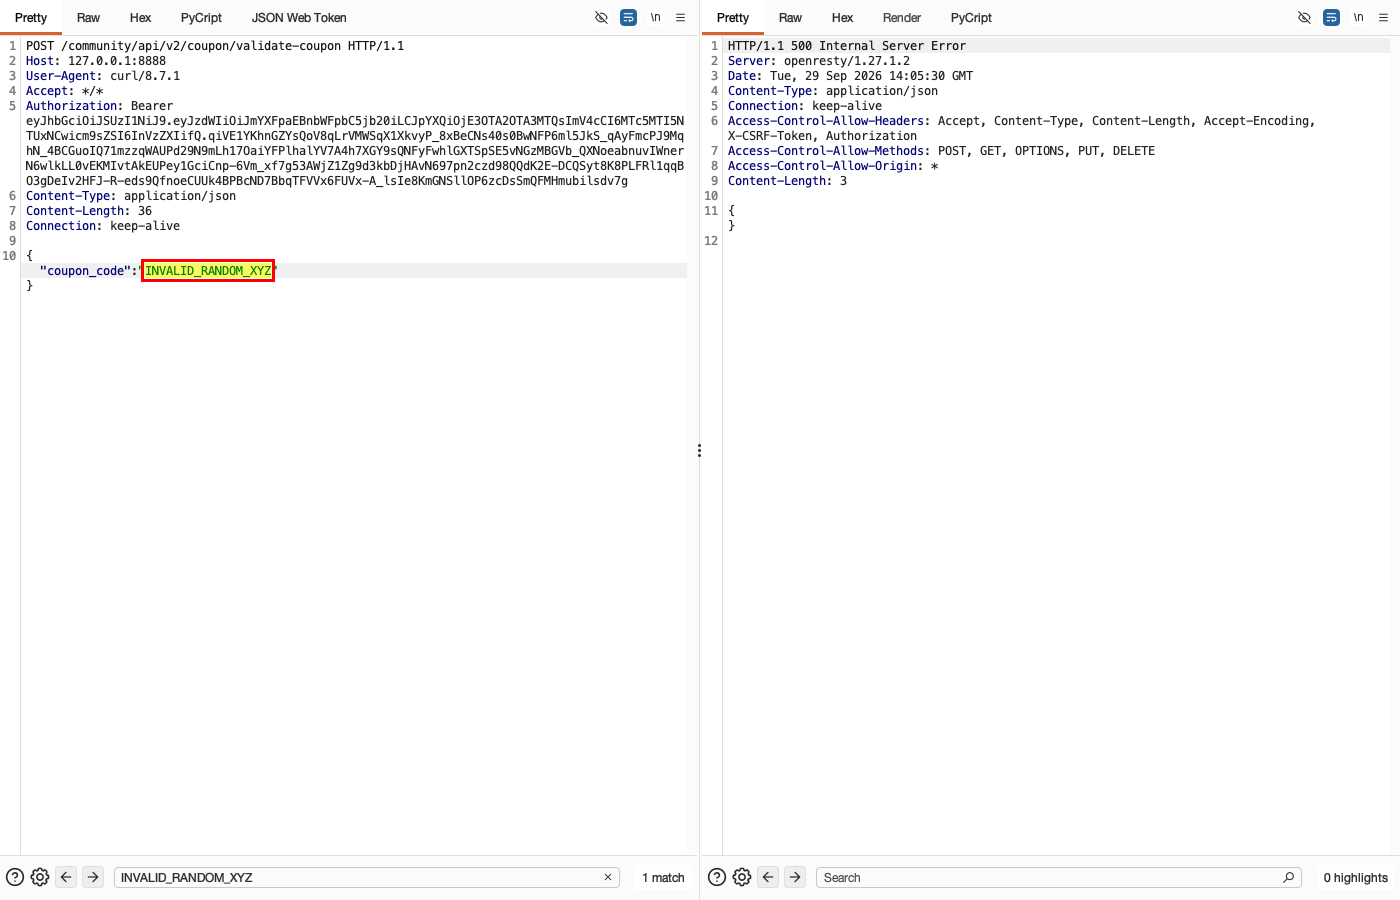Click "1 match" search count label

pyautogui.click(x=663, y=877)
